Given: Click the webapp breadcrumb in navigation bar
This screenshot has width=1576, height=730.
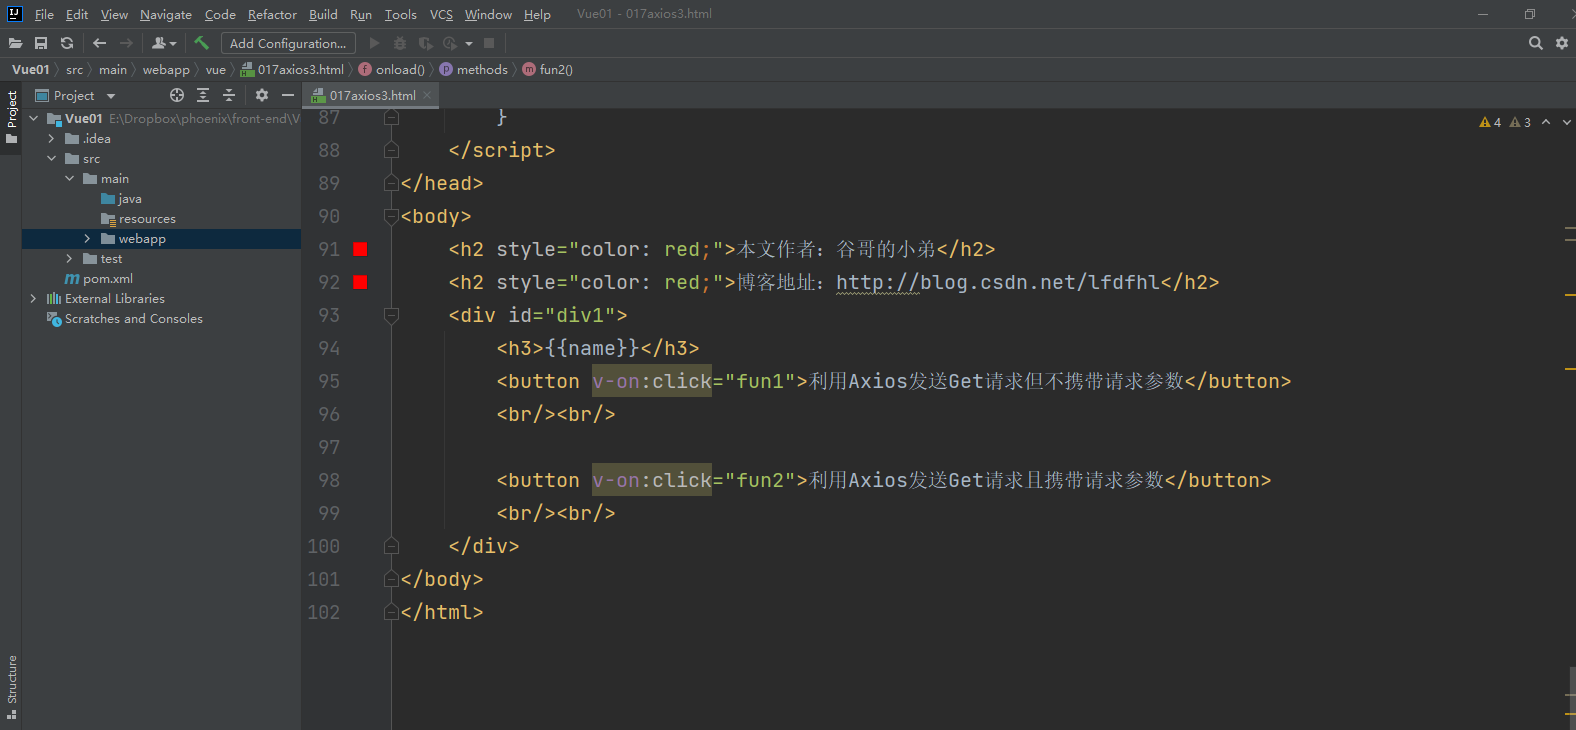Looking at the screenshot, I should (166, 69).
